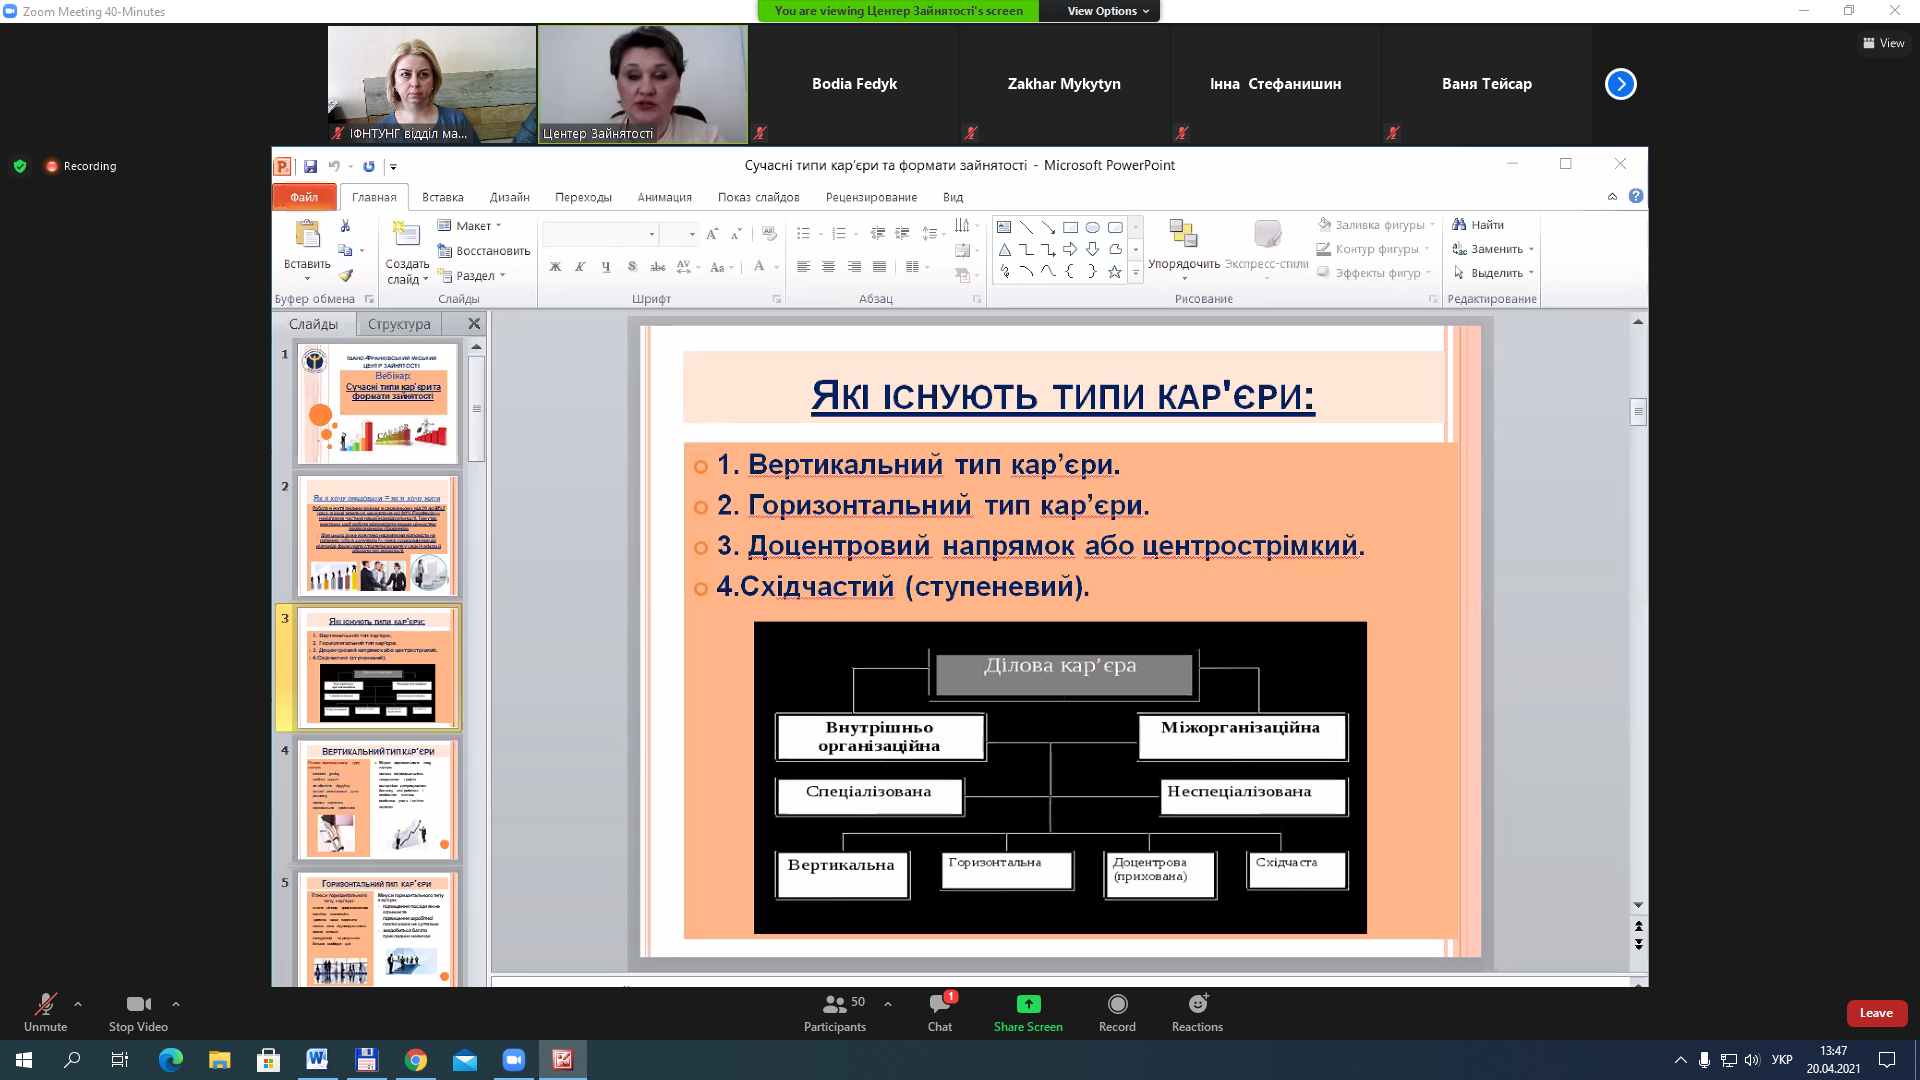Expand video options arrow beside Stop Video
This screenshot has height=1080, width=1920.
click(176, 1004)
